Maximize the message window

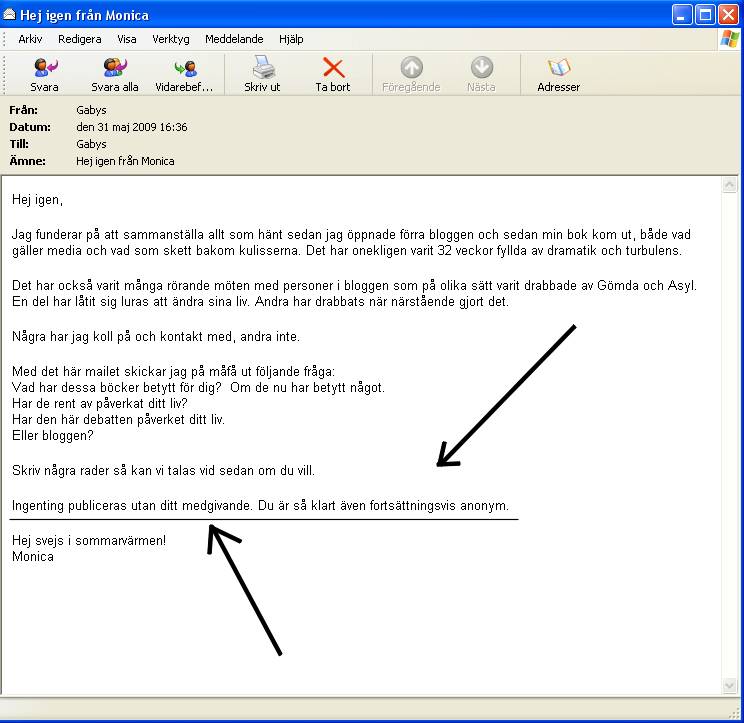[x=705, y=15]
